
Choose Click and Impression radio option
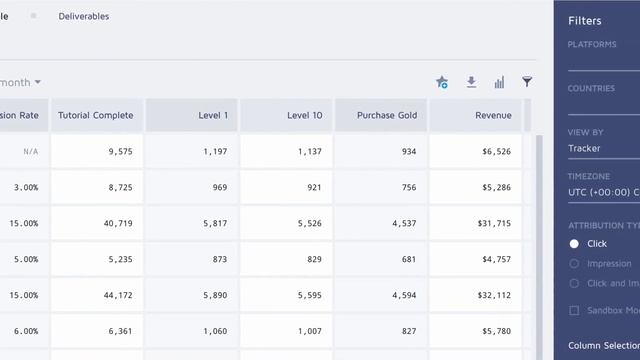pyautogui.click(x=574, y=283)
